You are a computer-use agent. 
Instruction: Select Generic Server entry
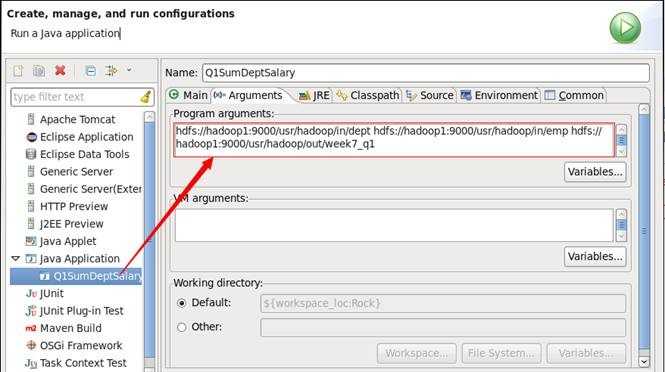(x=76, y=172)
